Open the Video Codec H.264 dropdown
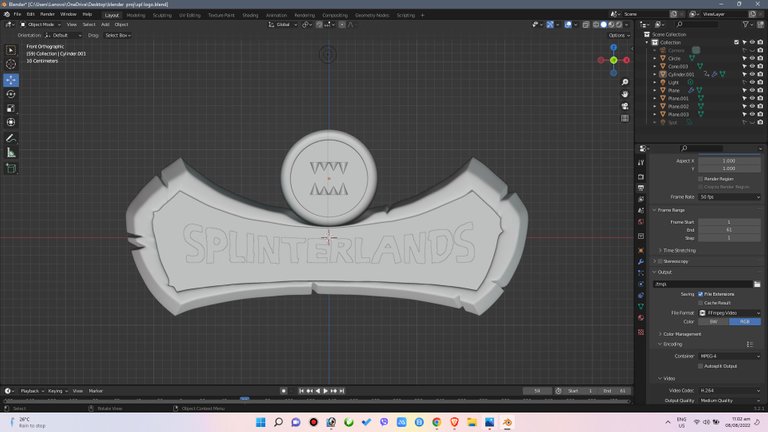This screenshot has height=432, width=768. click(x=729, y=391)
